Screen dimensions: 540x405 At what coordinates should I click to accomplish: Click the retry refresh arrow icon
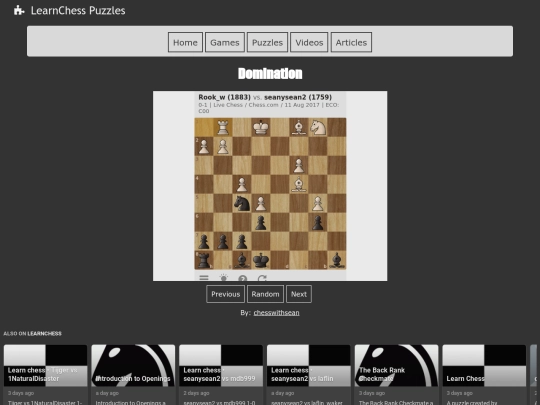click(x=262, y=278)
